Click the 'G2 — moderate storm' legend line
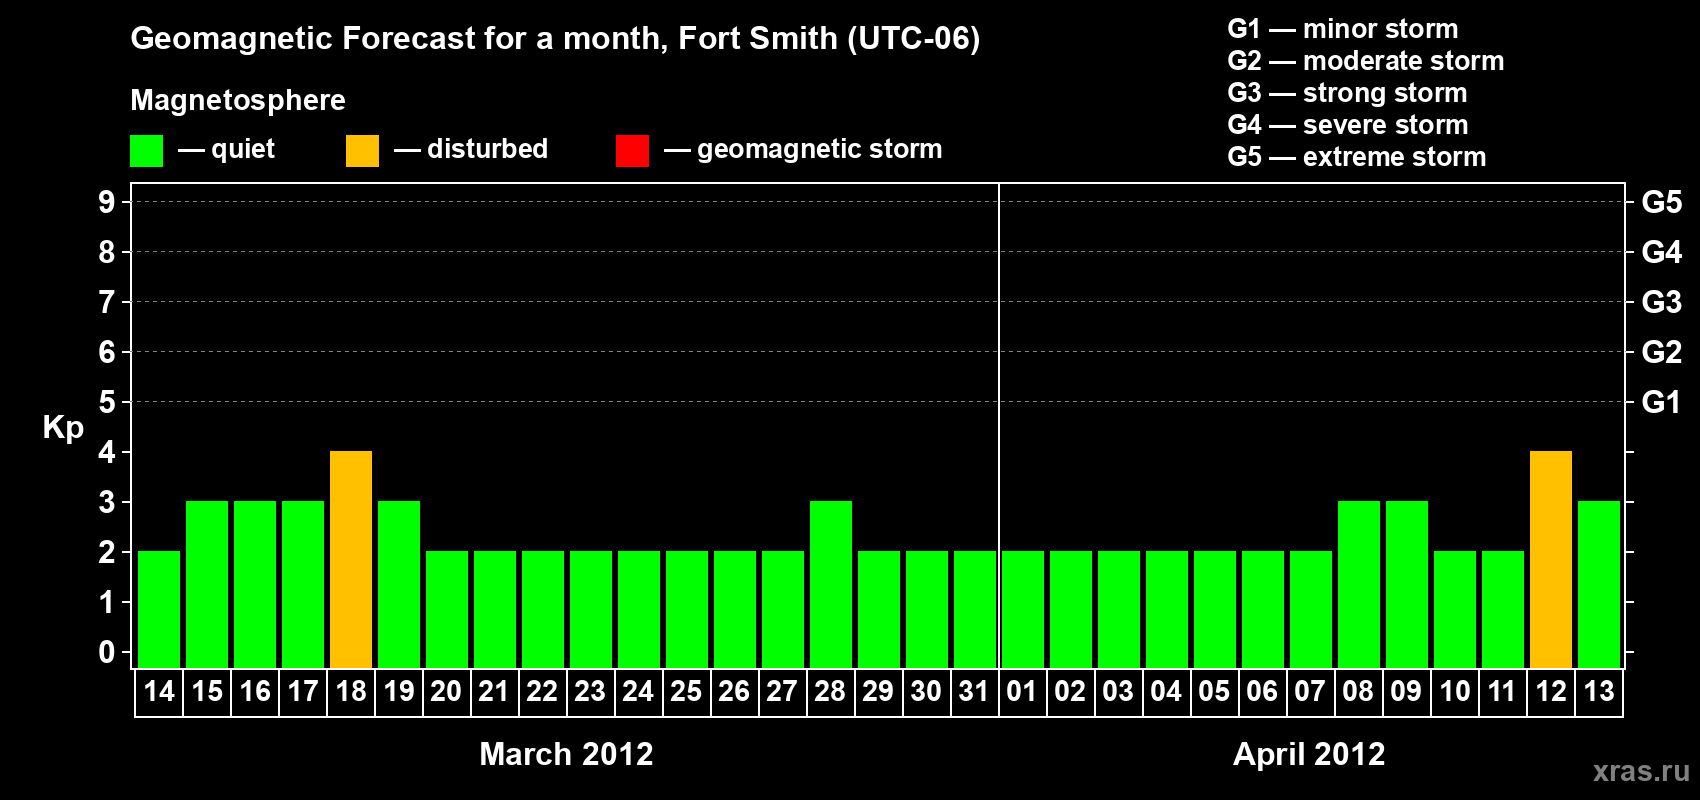The width and height of the screenshot is (1700, 800). tap(1366, 61)
